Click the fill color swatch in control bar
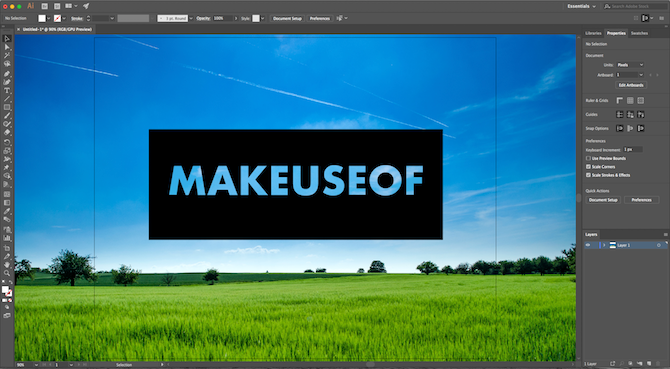Image resolution: width=670 pixels, height=369 pixels. coord(42,18)
